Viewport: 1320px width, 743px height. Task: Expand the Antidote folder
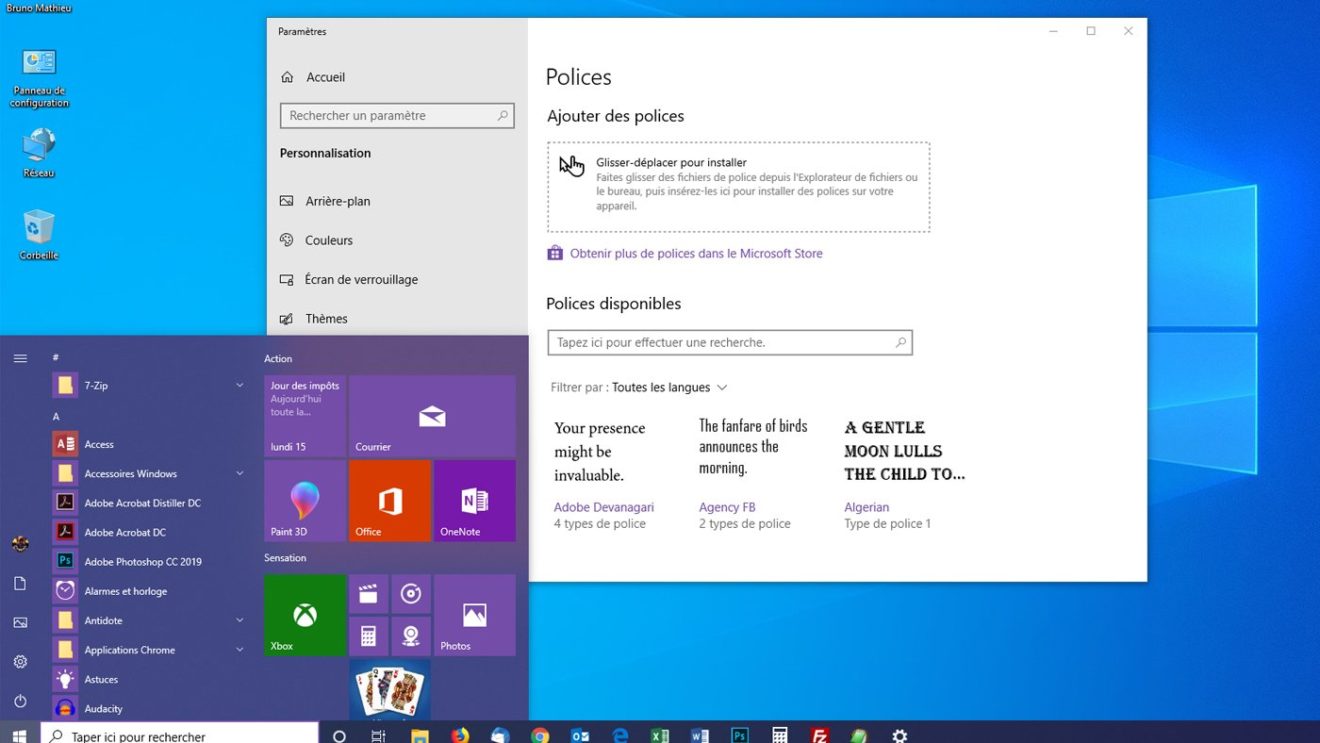point(150,620)
